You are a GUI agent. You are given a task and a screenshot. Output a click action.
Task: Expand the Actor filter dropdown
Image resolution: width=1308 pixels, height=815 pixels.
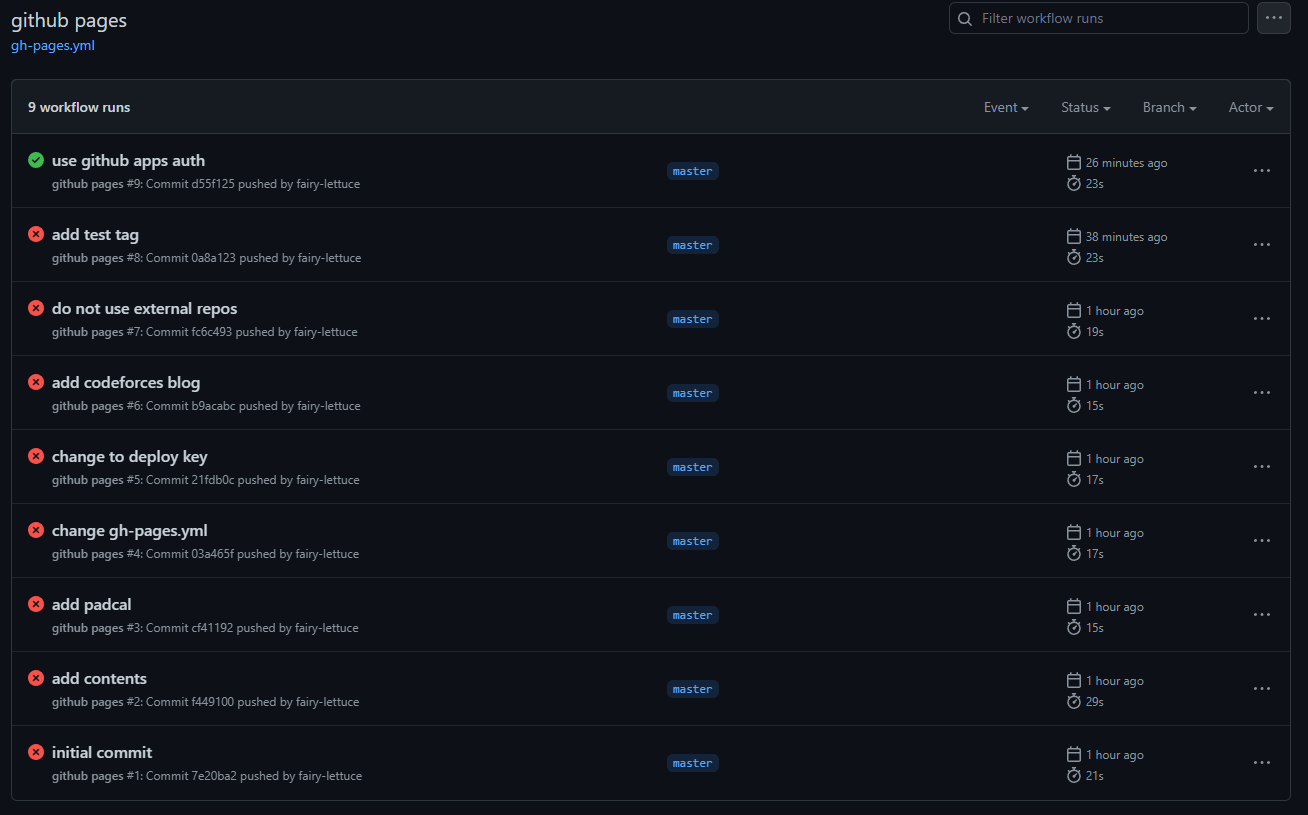pyautogui.click(x=1251, y=107)
